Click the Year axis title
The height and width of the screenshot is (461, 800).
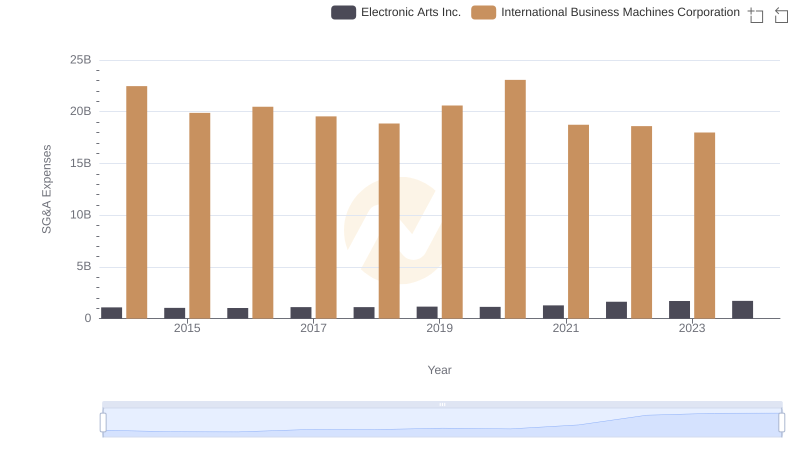(x=440, y=370)
